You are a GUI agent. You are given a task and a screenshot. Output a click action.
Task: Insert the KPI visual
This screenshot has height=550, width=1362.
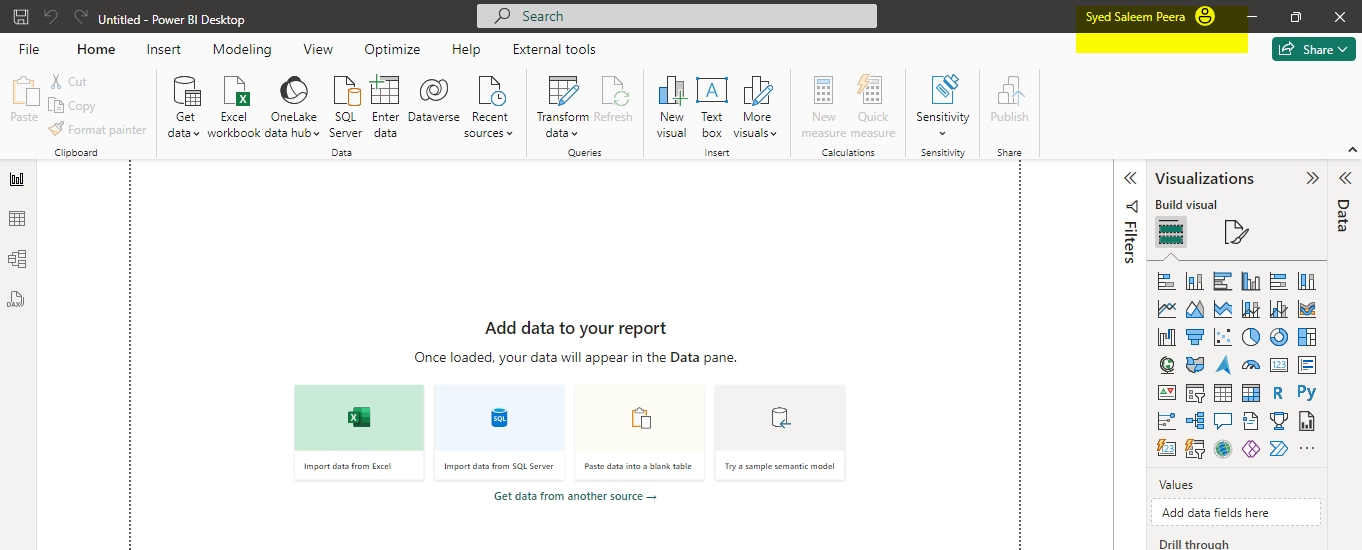[1166, 393]
